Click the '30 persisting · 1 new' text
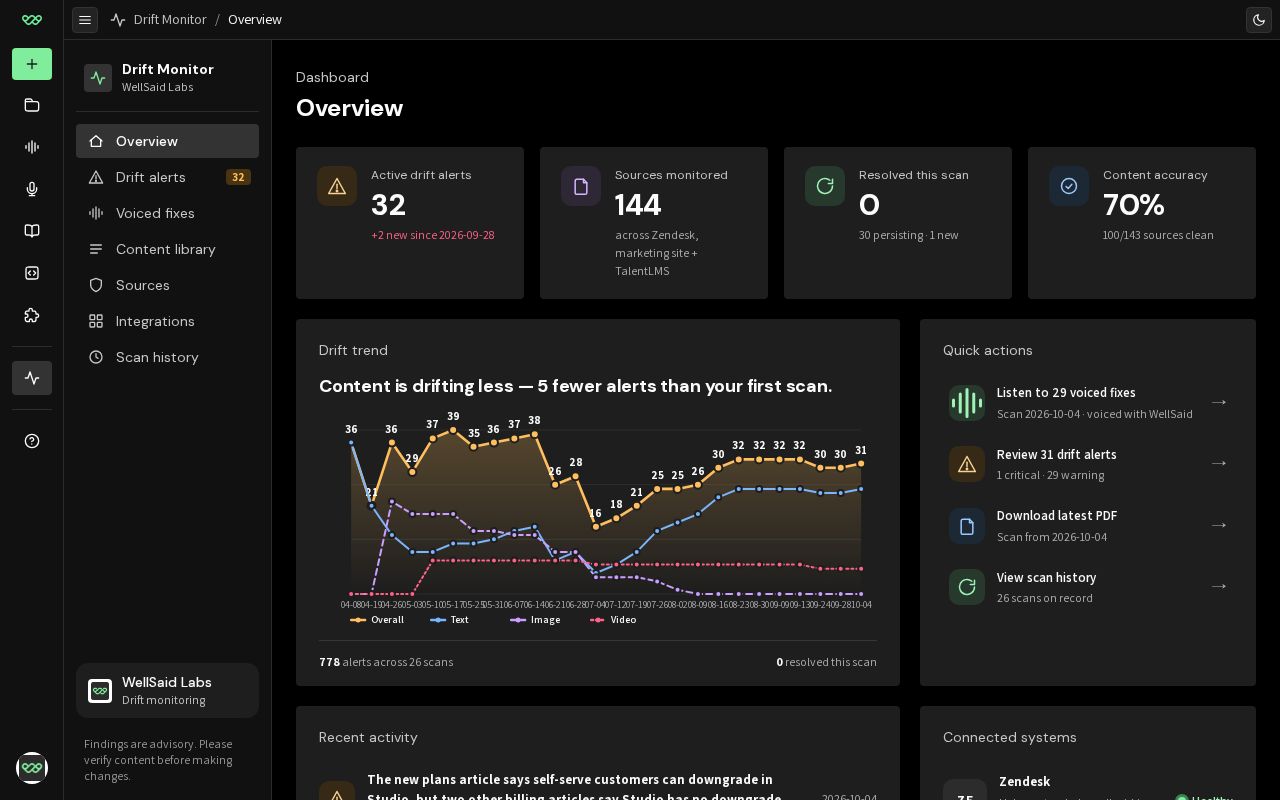Screen dimensions: 1280x800 pos(909,235)
